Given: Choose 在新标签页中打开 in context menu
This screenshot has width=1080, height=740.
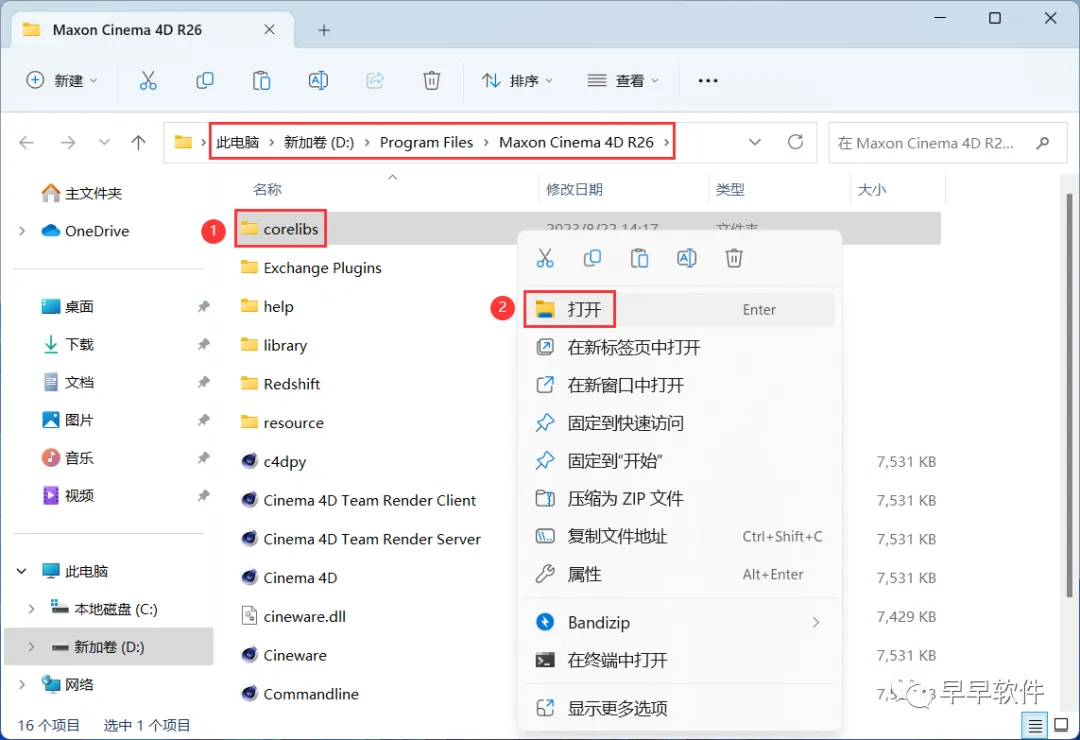Looking at the screenshot, I should tap(679, 347).
